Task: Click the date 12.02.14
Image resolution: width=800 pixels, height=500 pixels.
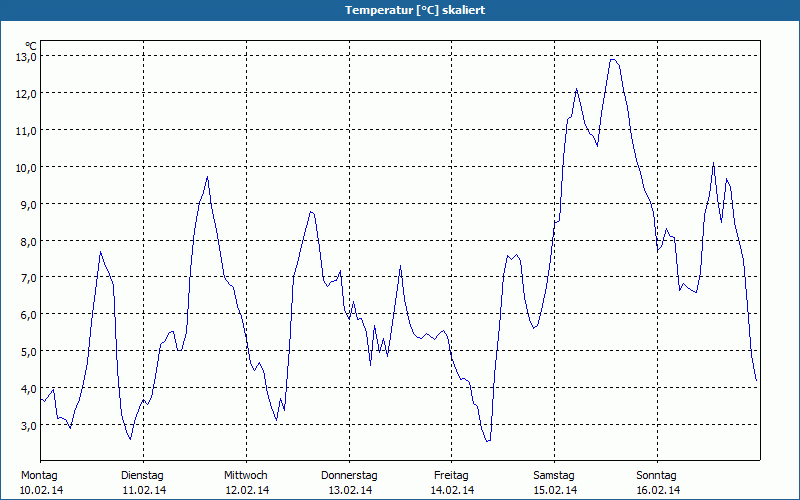Action: pyautogui.click(x=247, y=490)
